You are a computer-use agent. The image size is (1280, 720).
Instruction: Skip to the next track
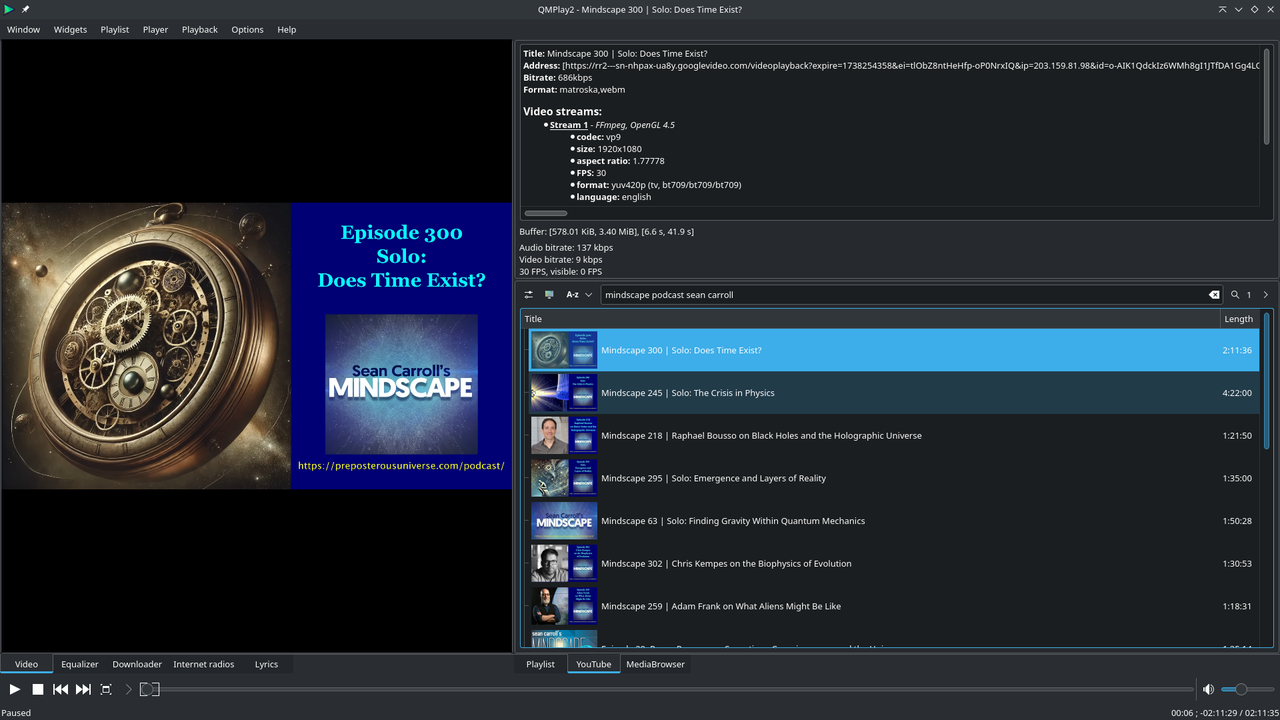83,689
